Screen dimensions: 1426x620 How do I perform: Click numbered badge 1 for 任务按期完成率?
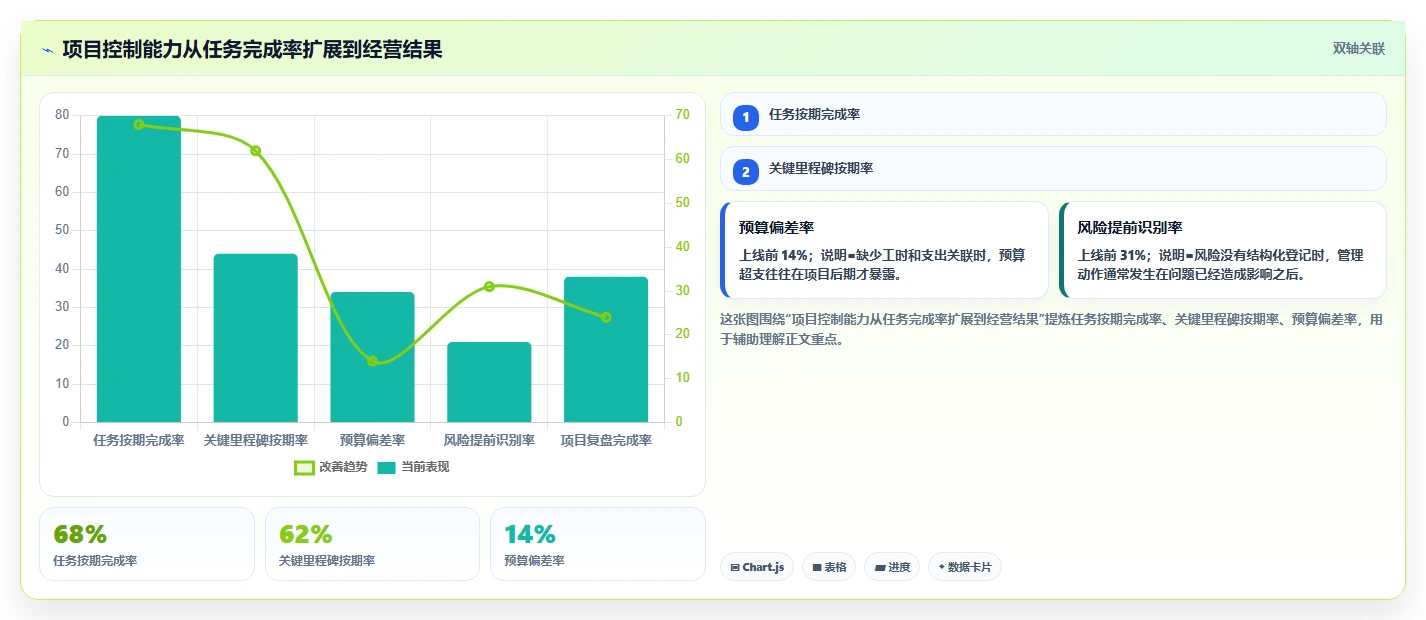click(746, 118)
